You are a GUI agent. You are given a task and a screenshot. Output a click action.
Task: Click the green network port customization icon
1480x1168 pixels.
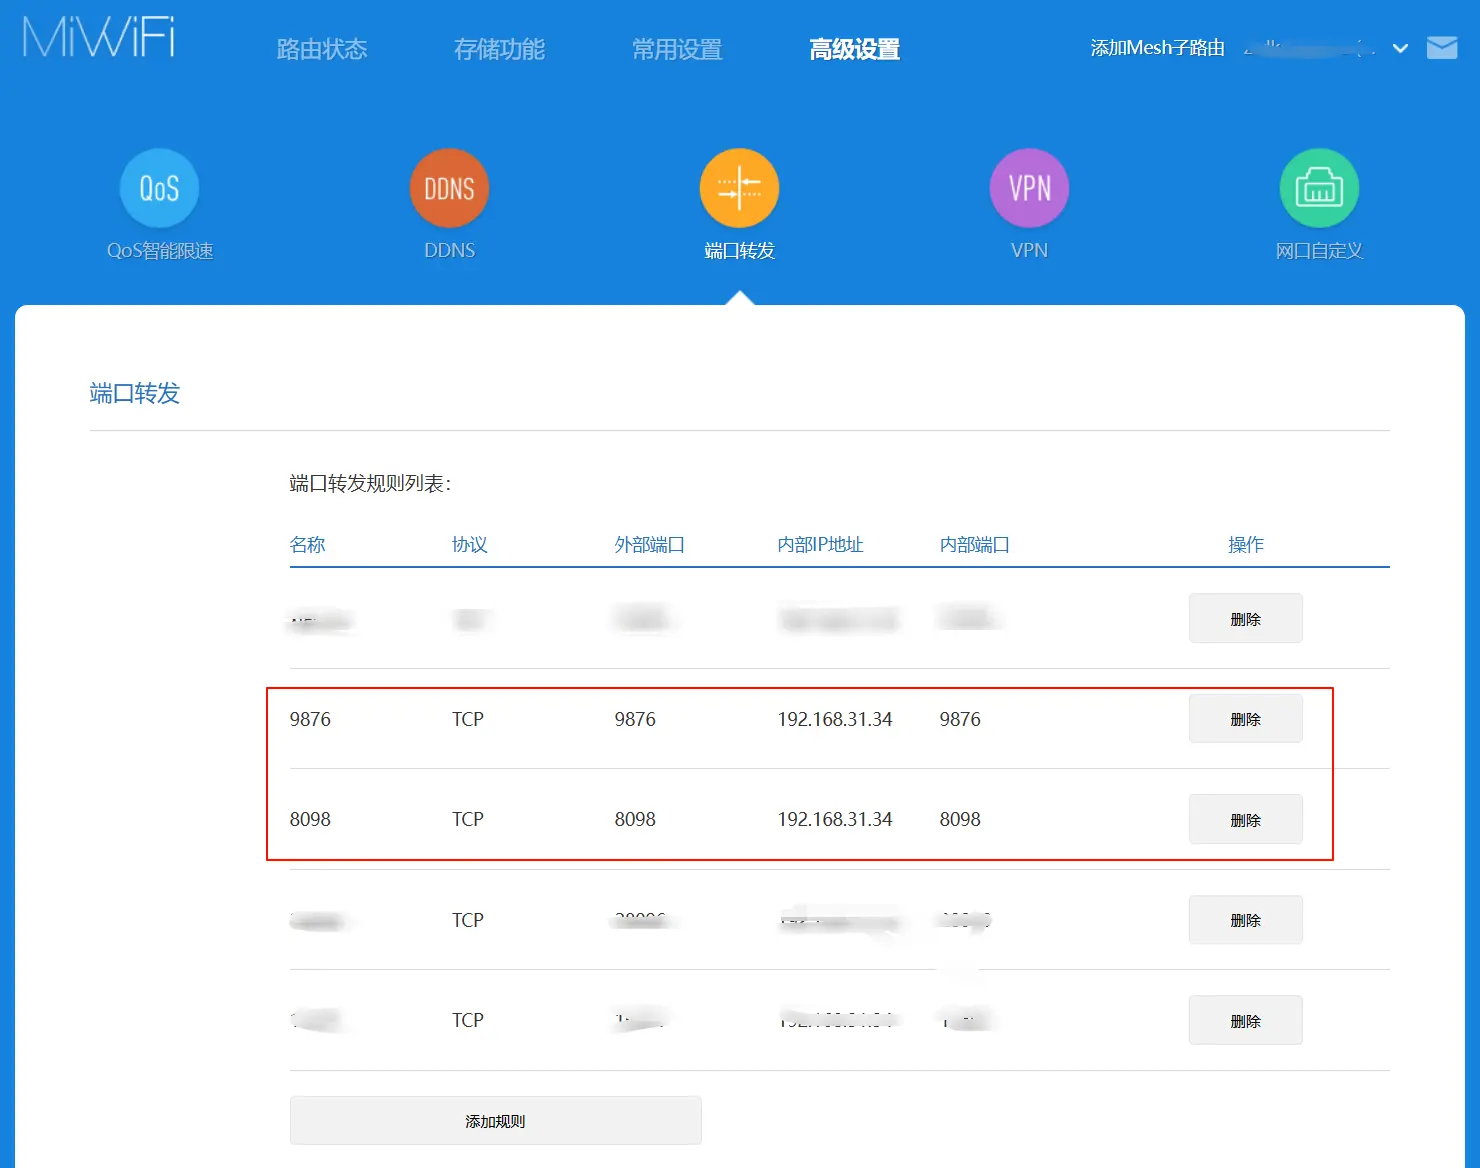pos(1319,189)
